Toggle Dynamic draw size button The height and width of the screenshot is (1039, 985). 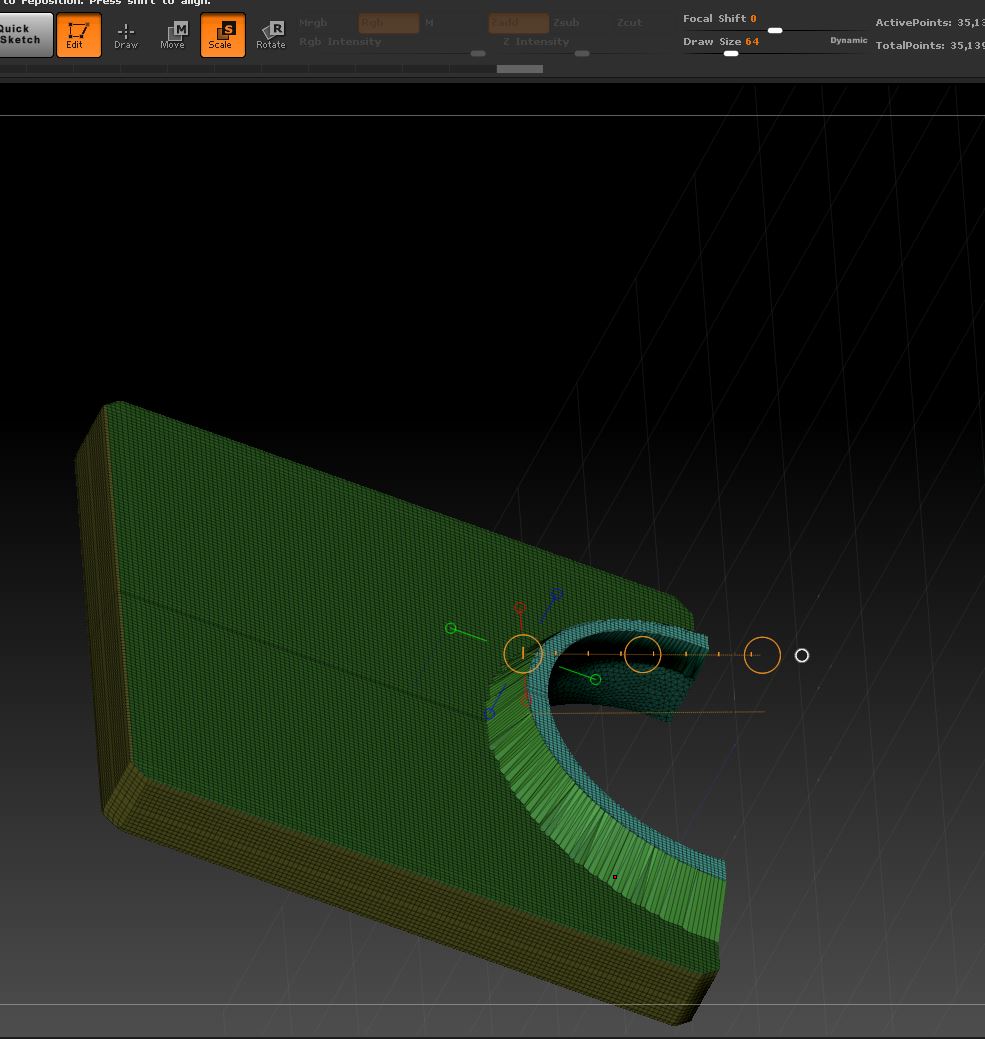coord(848,41)
